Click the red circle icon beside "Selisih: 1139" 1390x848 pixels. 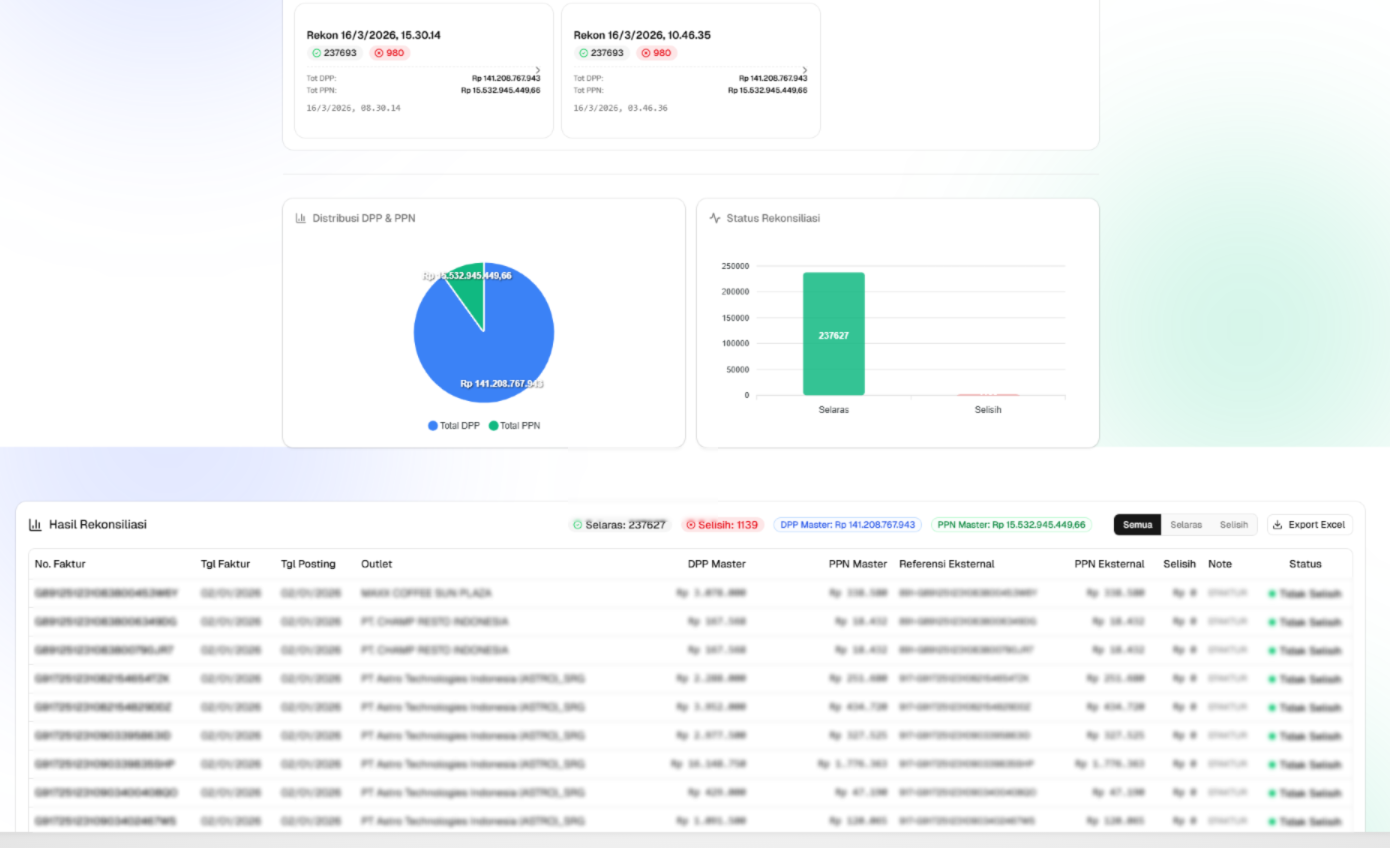pos(690,524)
